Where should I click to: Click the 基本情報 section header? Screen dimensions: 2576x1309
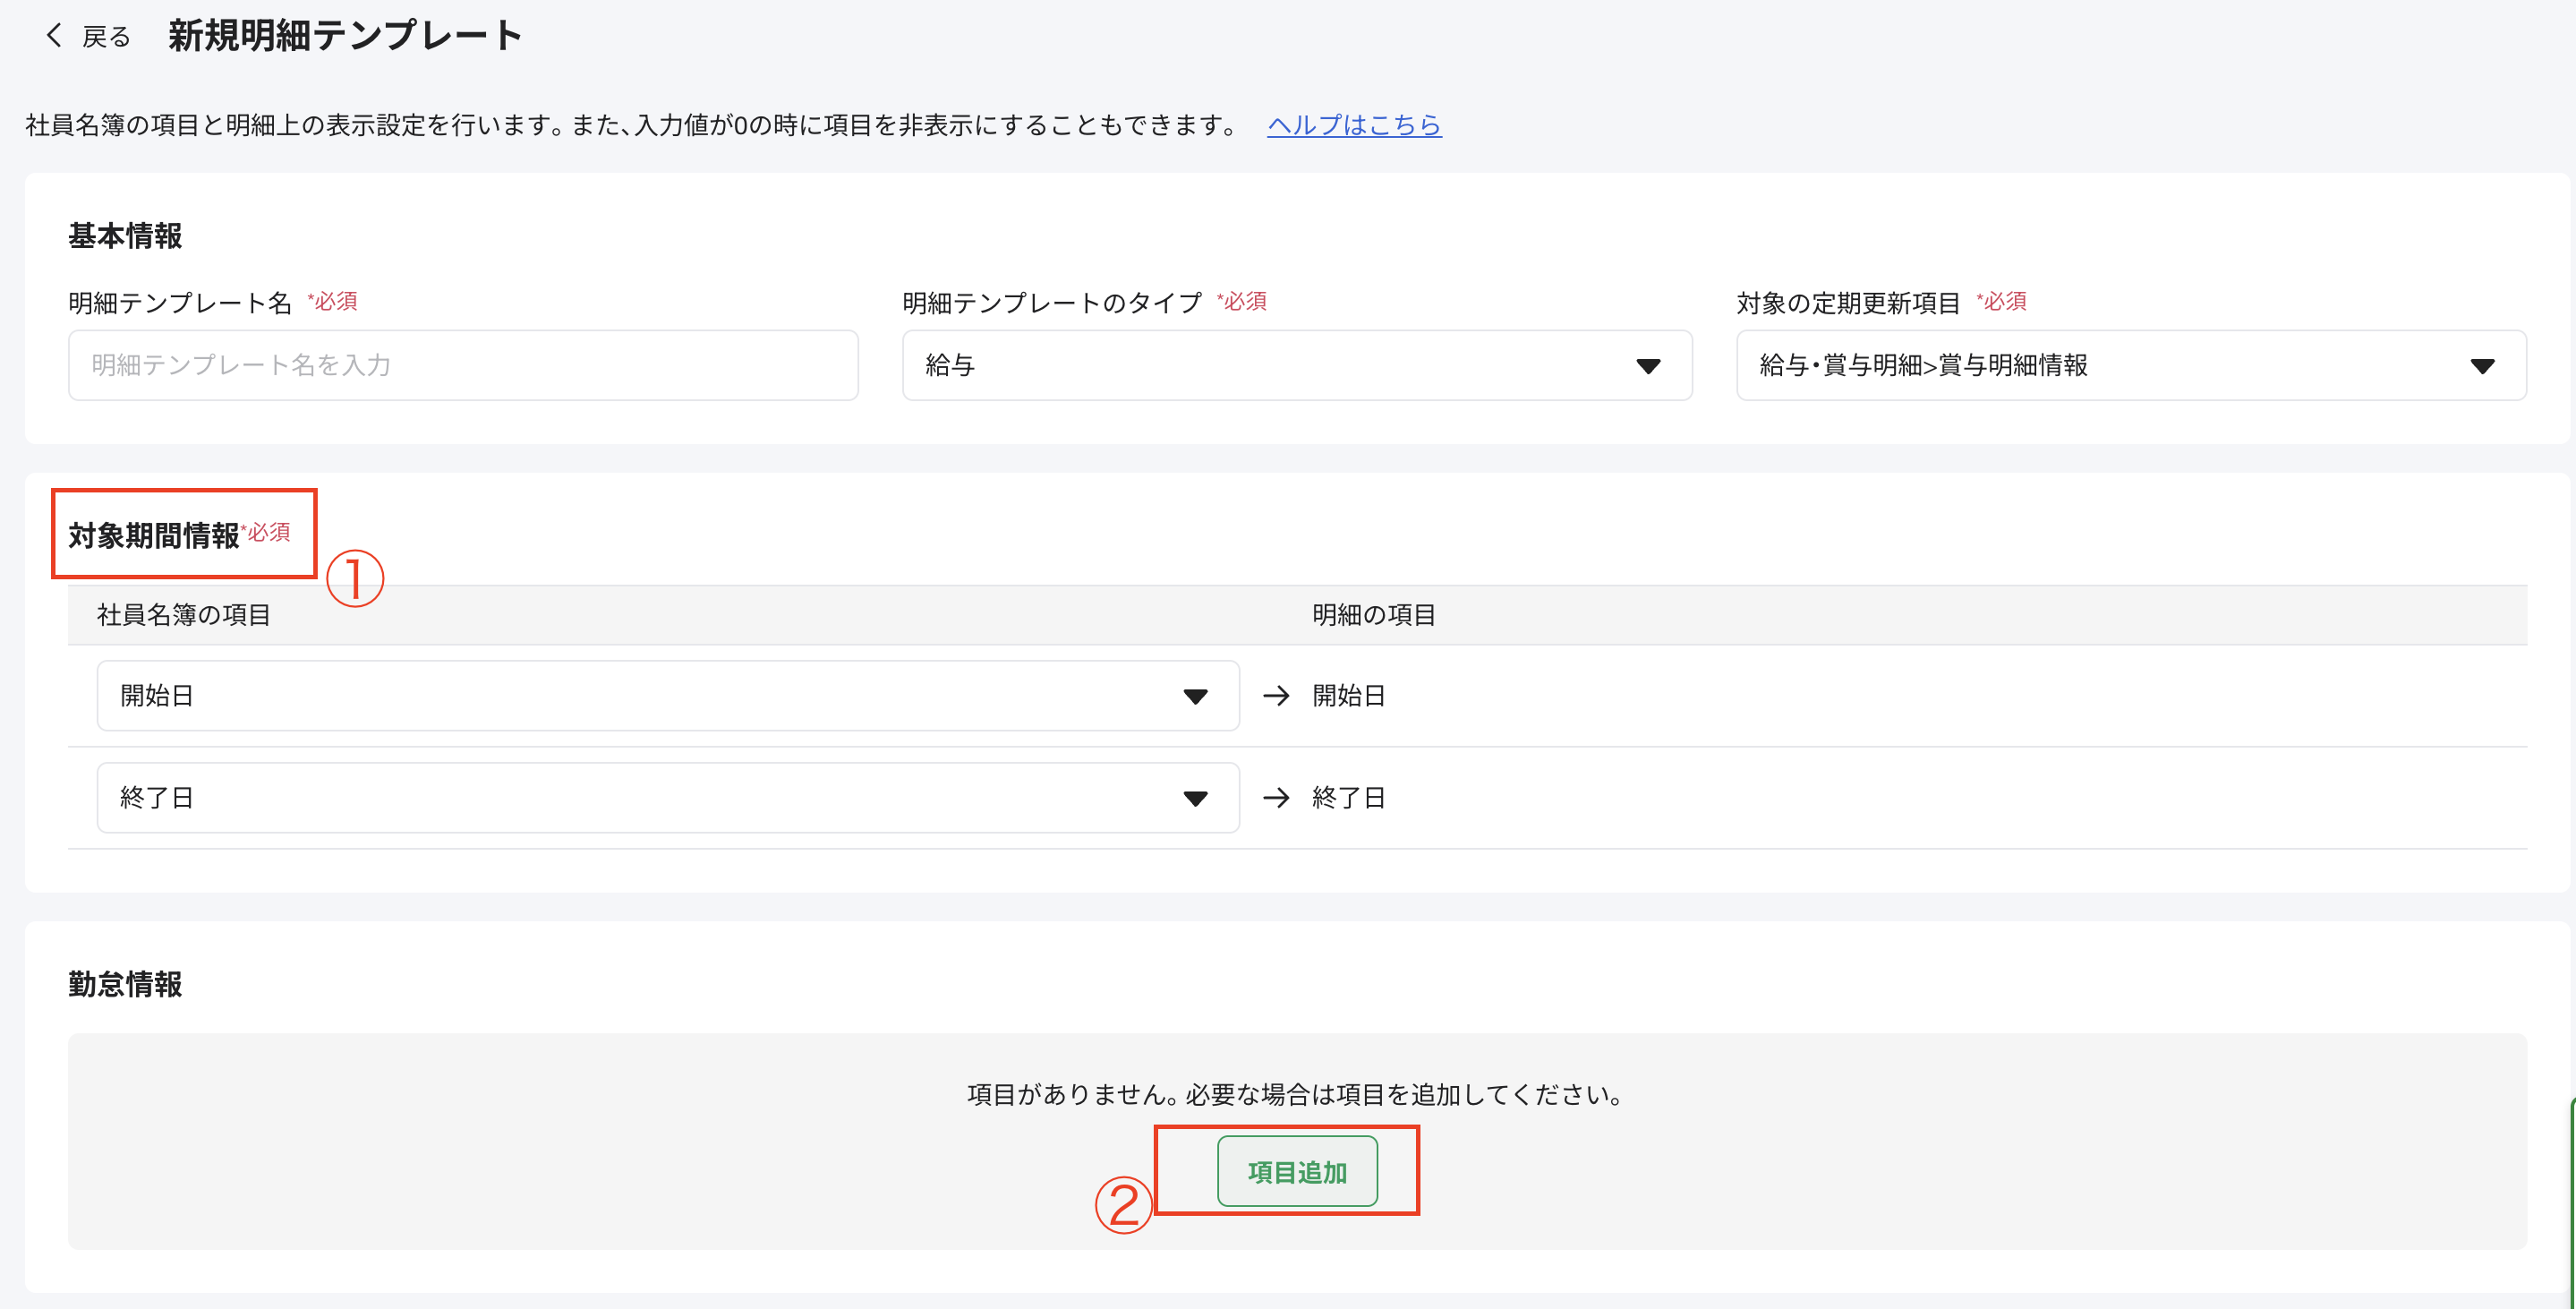[x=125, y=236]
